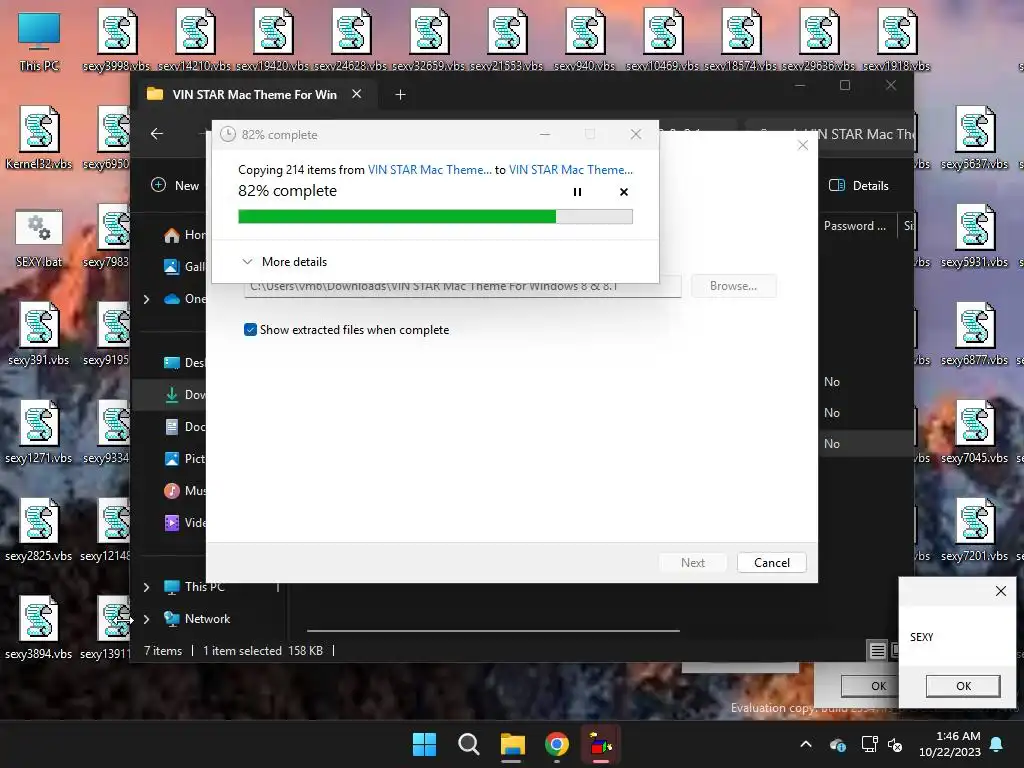Open taskbar Search
This screenshot has width=1024, height=768.
pyautogui.click(x=468, y=744)
